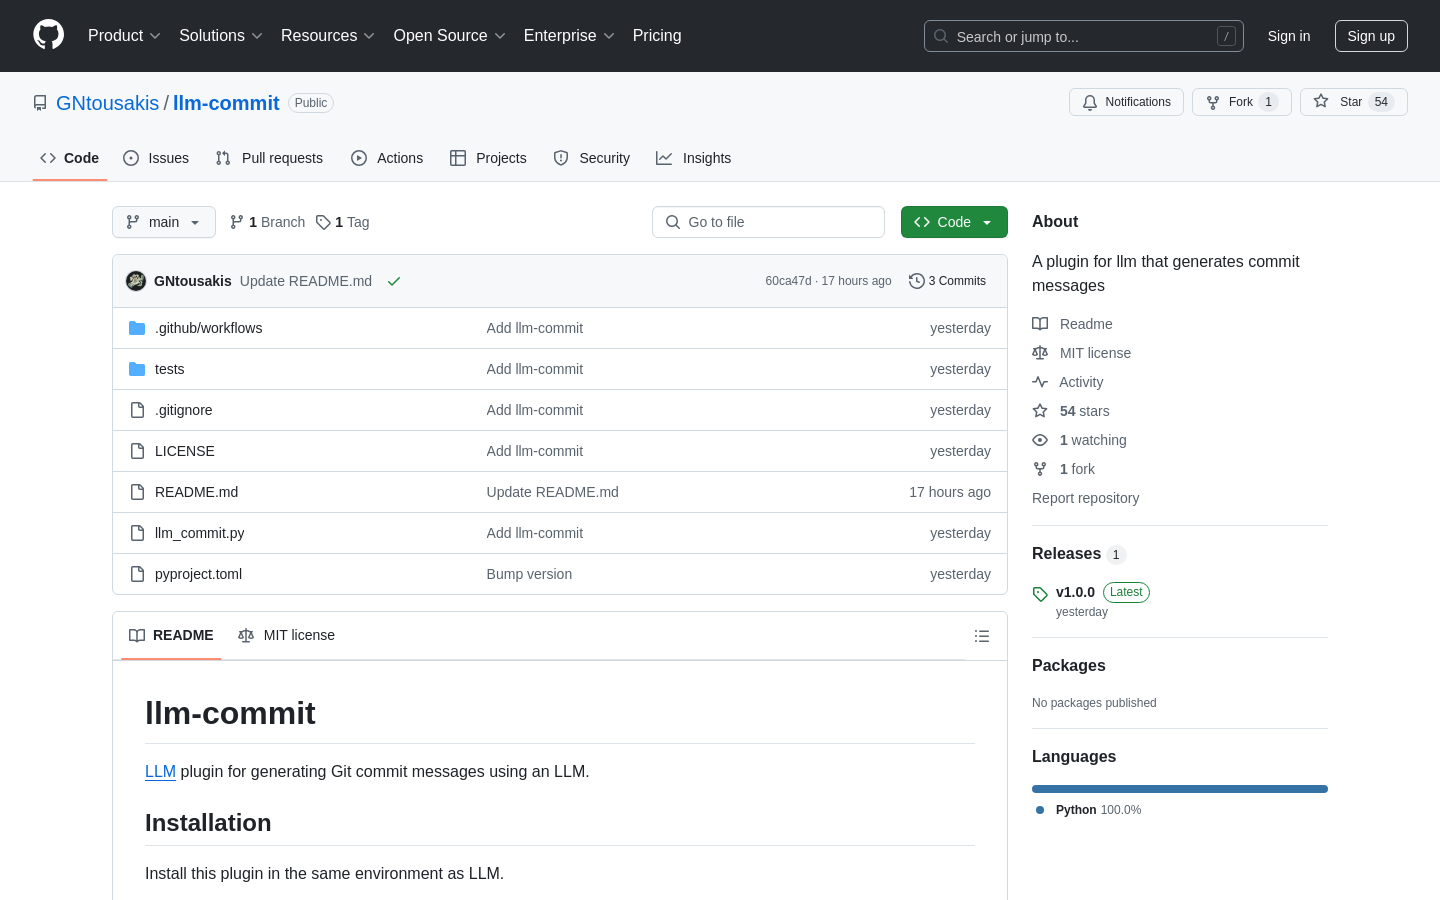Open the Releases heading link
The width and height of the screenshot is (1440, 900).
(x=1079, y=554)
